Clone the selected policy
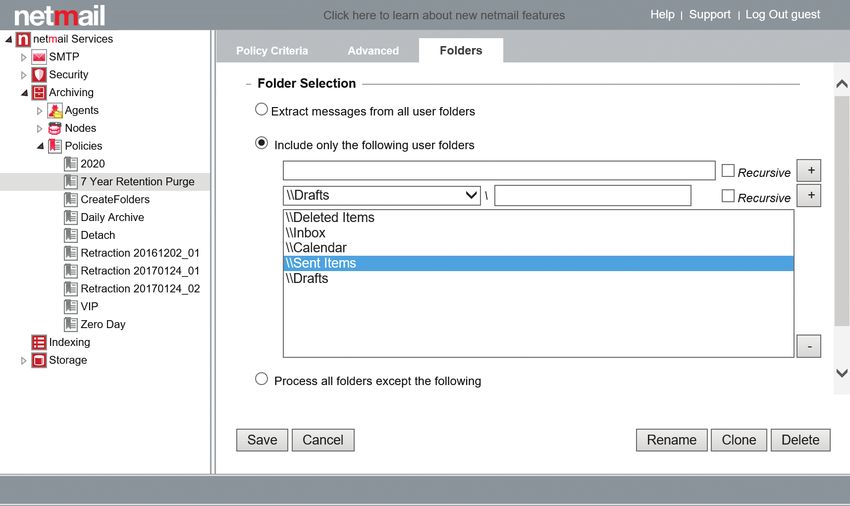 [739, 440]
